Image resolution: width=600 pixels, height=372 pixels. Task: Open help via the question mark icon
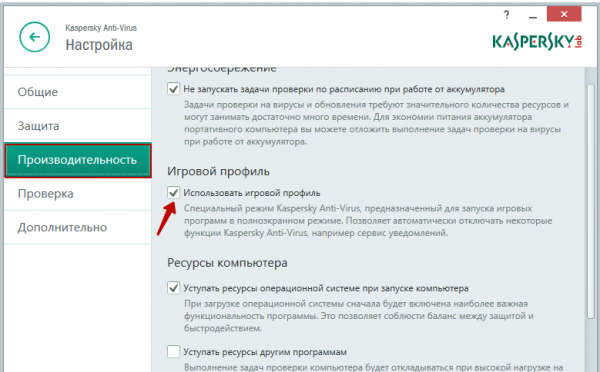click(x=507, y=15)
